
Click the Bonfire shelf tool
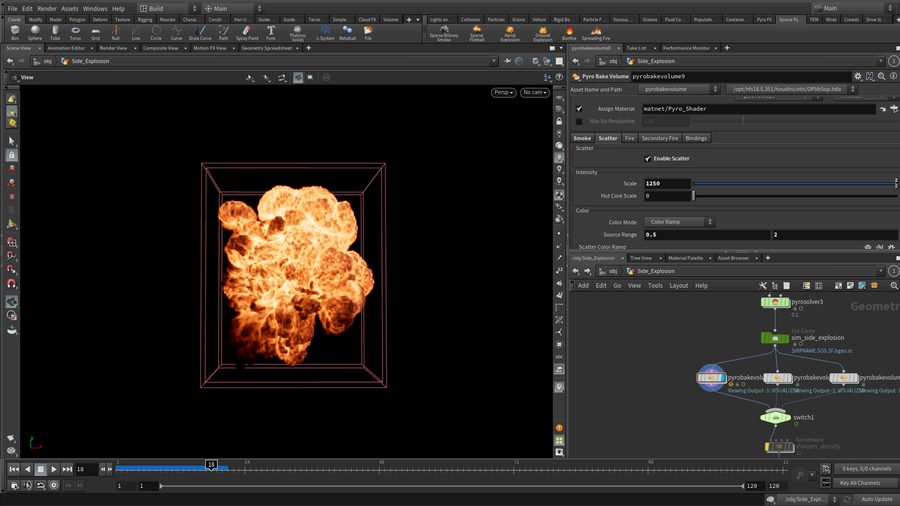pyautogui.click(x=569, y=33)
